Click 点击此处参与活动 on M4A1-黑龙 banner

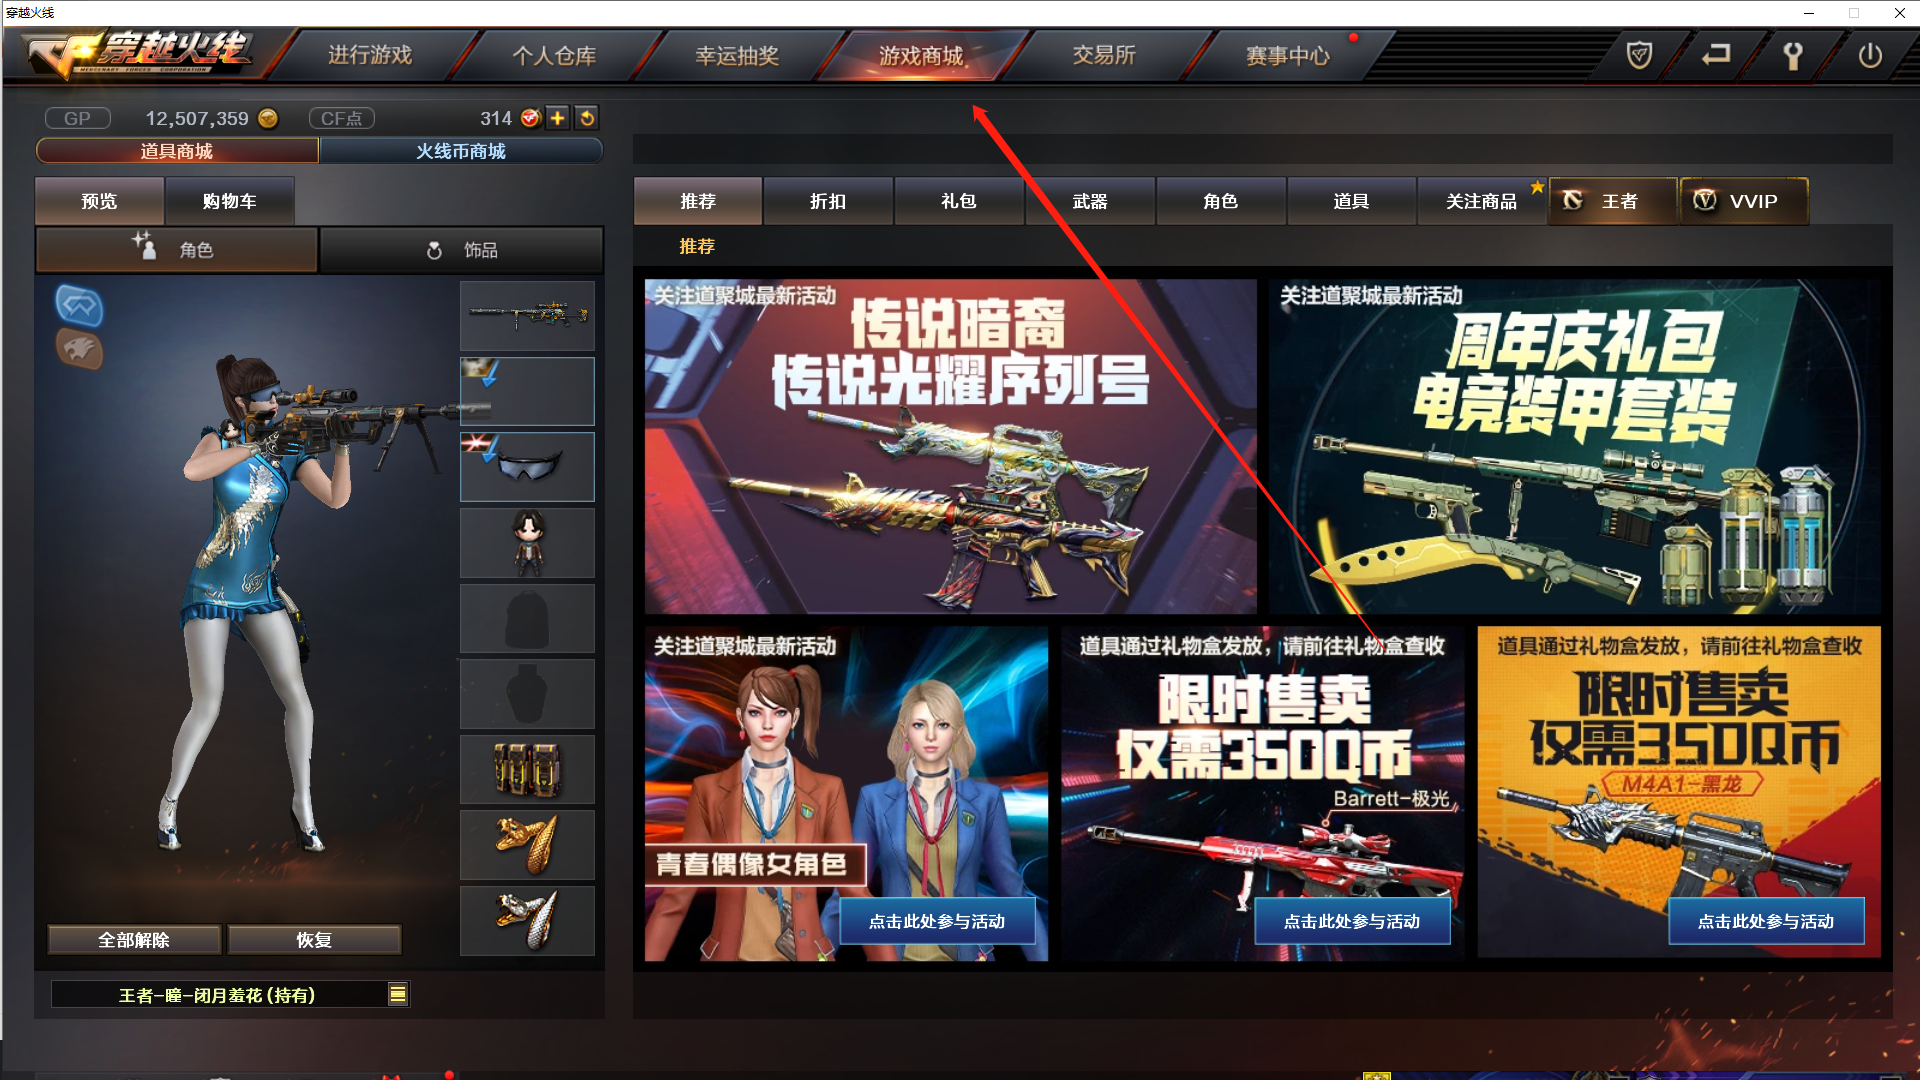[x=1766, y=921]
